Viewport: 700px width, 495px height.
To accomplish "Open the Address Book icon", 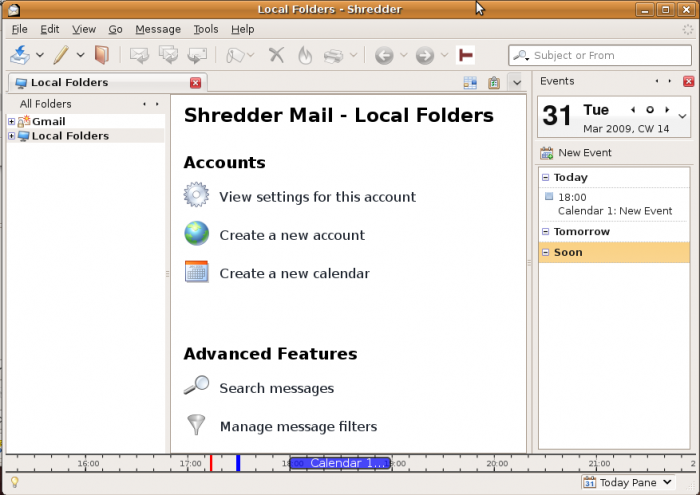I will point(102,55).
